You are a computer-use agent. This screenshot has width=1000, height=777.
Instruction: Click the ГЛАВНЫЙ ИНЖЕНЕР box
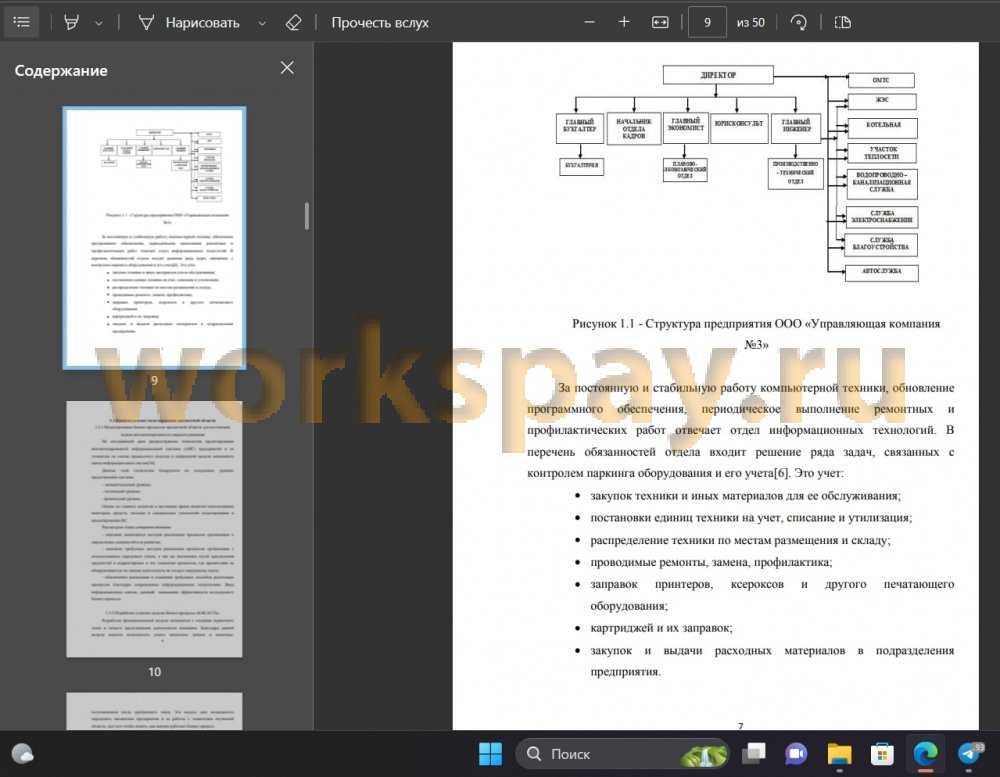(x=797, y=127)
